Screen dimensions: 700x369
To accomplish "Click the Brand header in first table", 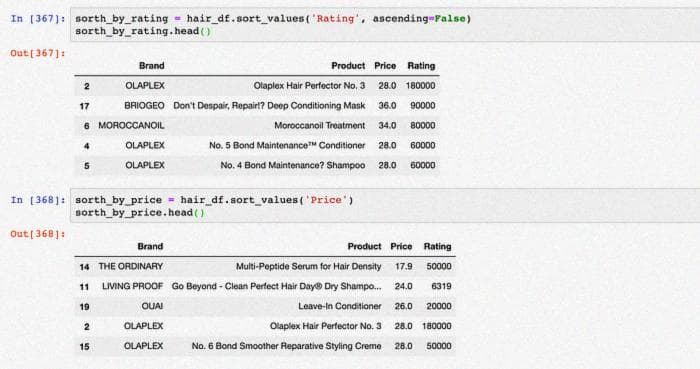I will pyautogui.click(x=152, y=66).
